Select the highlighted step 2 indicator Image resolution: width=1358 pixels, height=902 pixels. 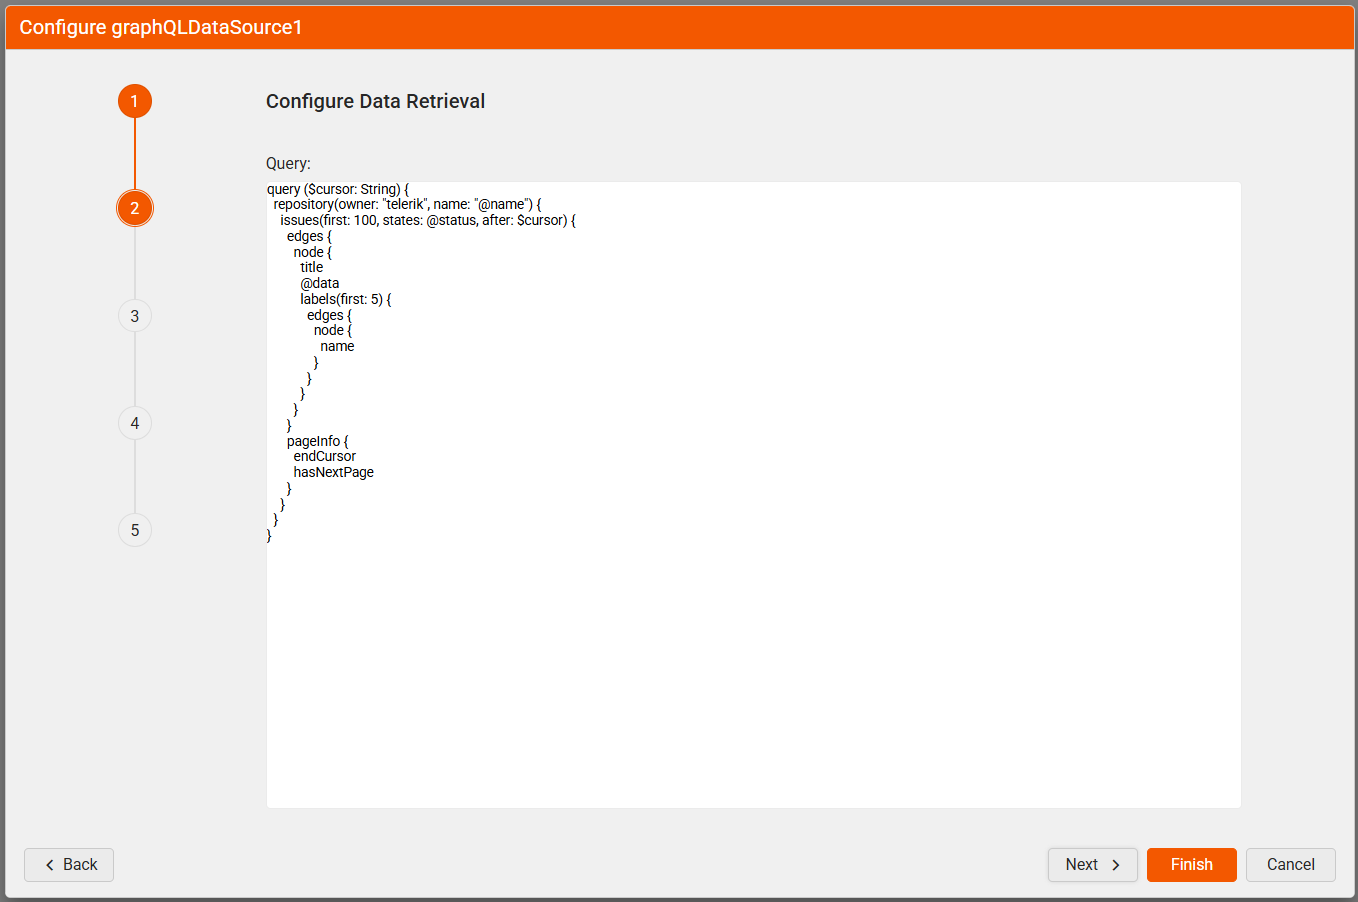pyautogui.click(x=135, y=208)
